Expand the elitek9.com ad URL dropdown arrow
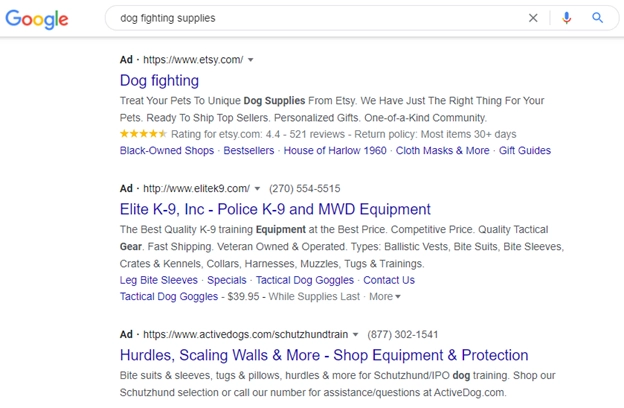This screenshot has width=624, height=408. [257, 188]
